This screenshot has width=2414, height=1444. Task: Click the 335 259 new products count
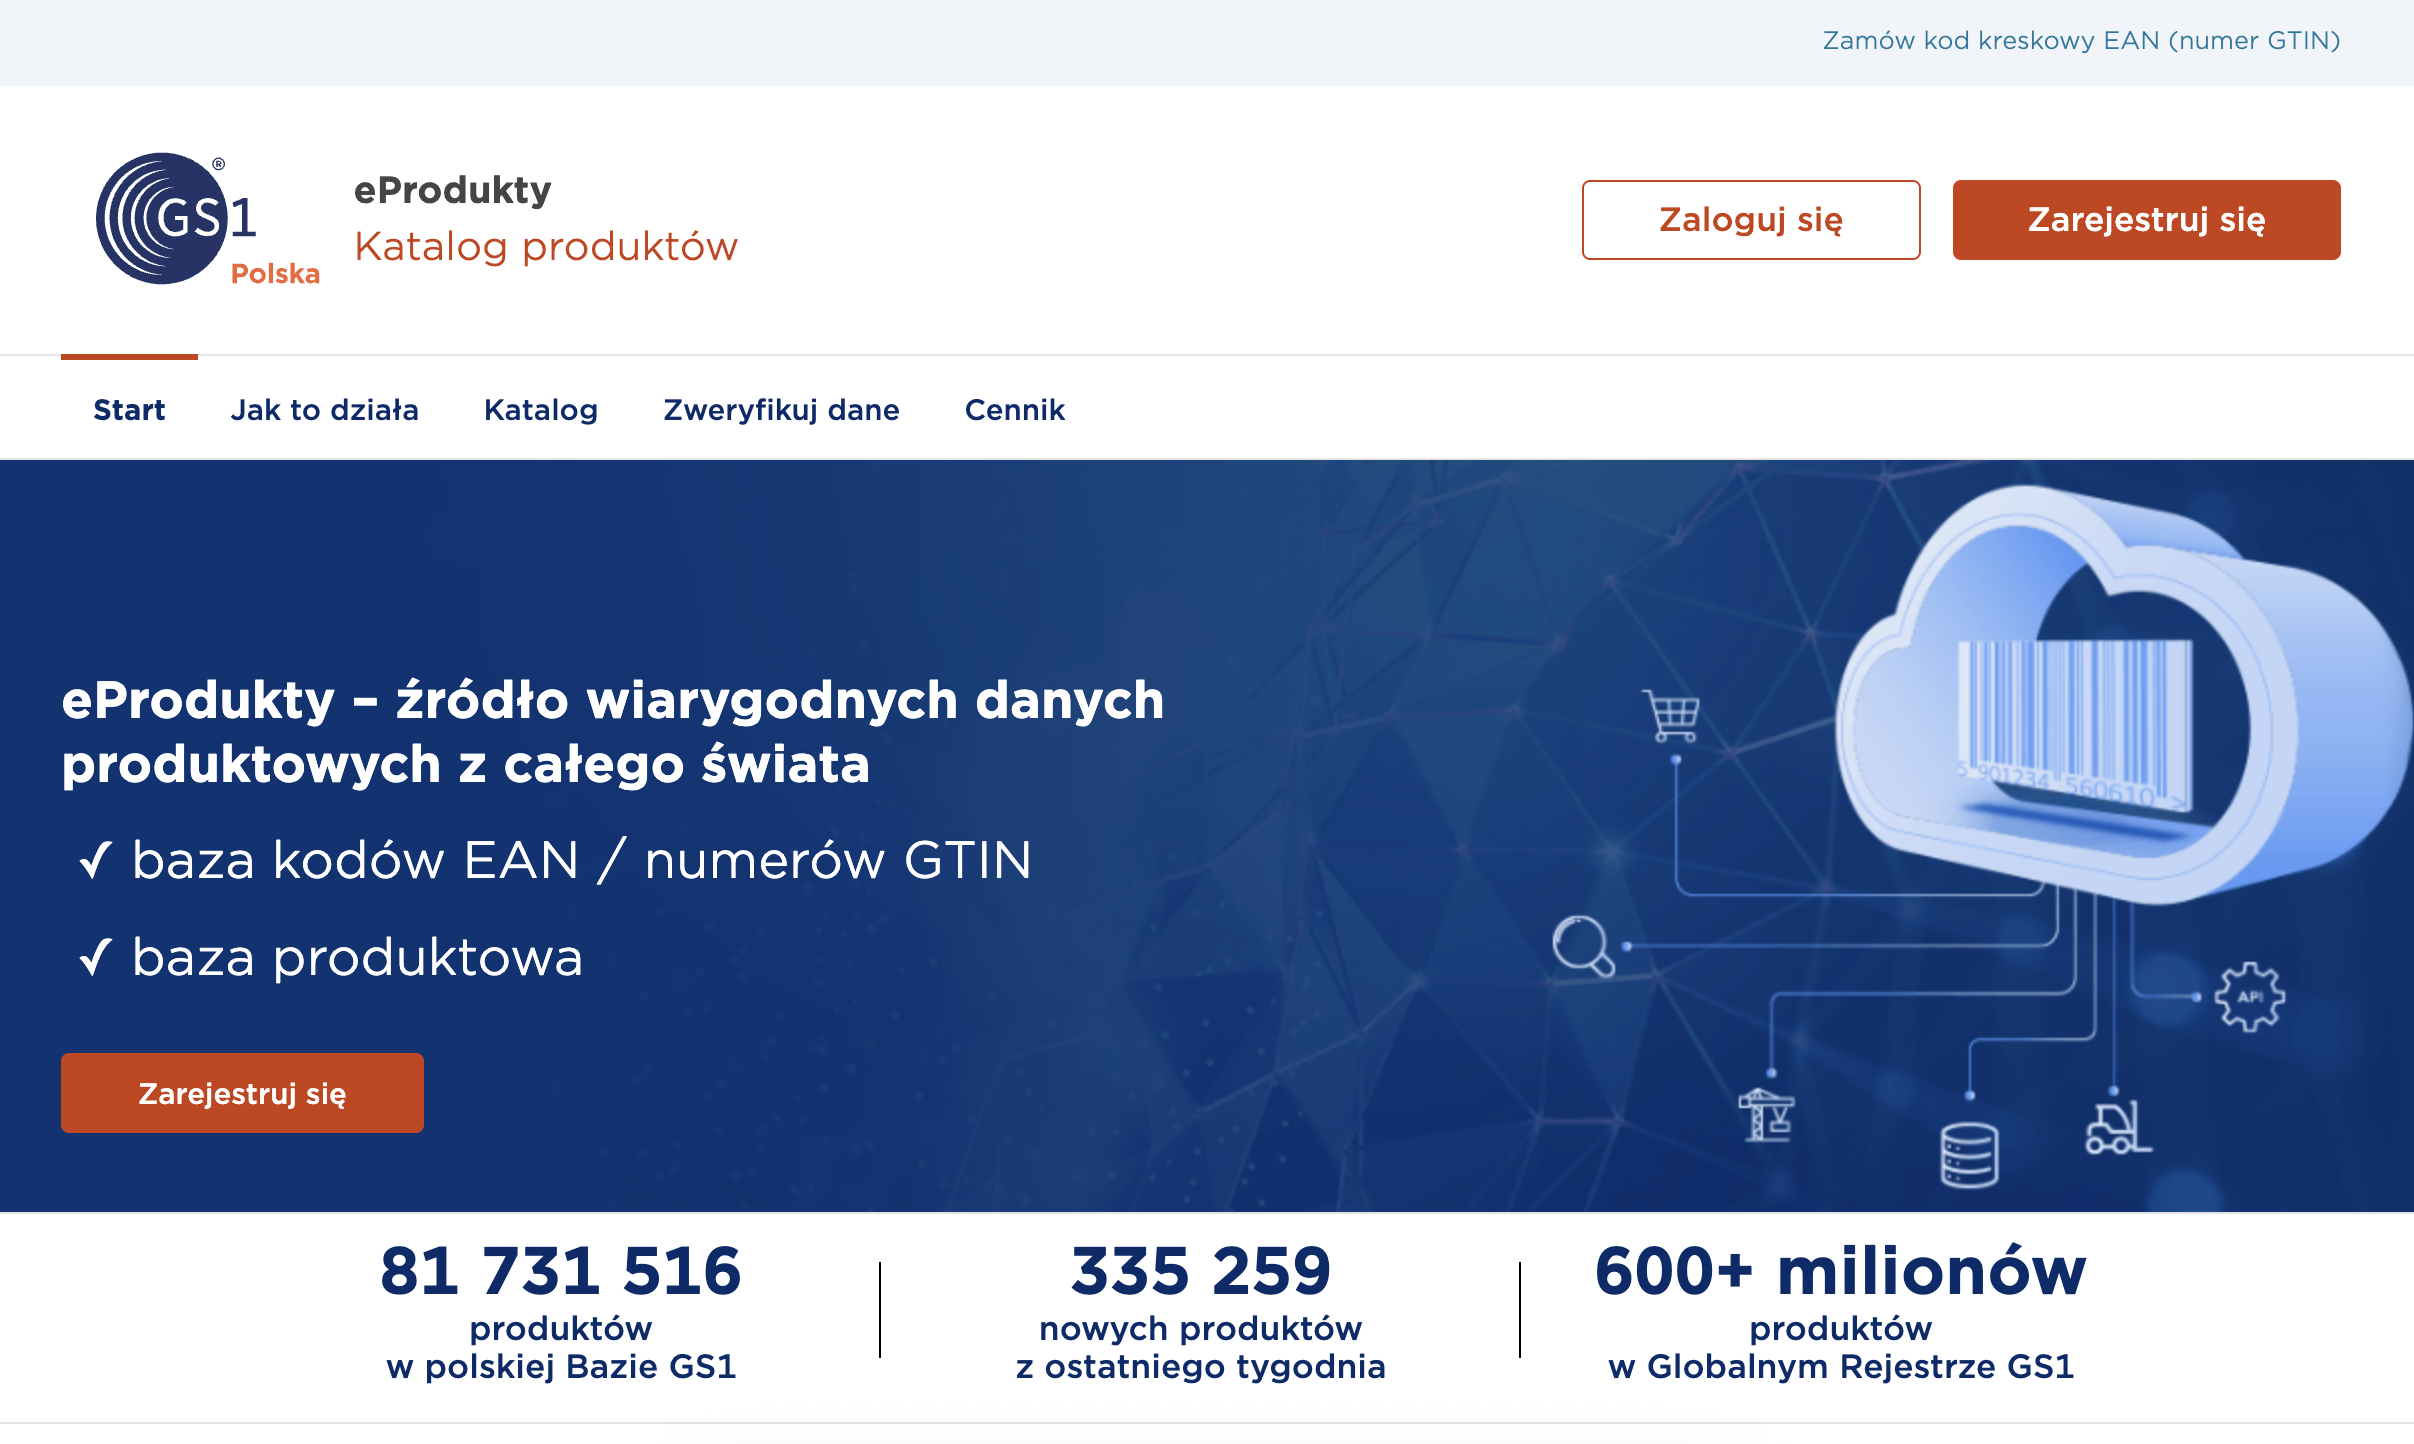coord(1201,1271)
